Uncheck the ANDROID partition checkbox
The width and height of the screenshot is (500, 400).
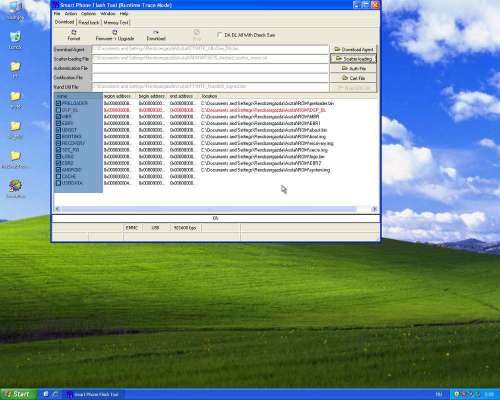click(58, 170)
